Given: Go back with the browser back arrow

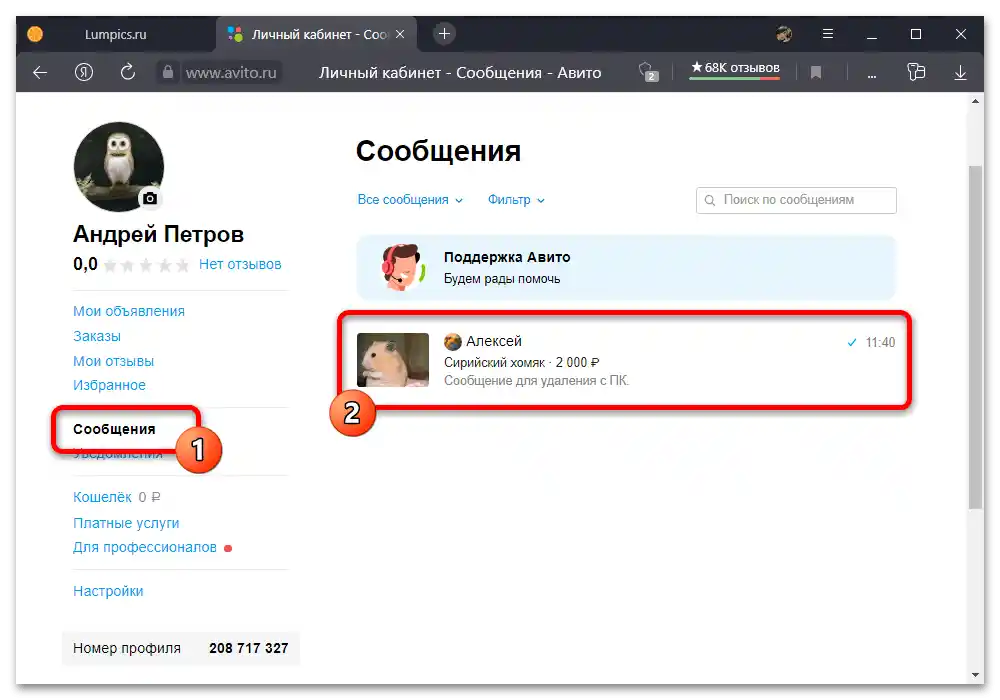Looking at the screenshot, I should (x=40, y=73).
